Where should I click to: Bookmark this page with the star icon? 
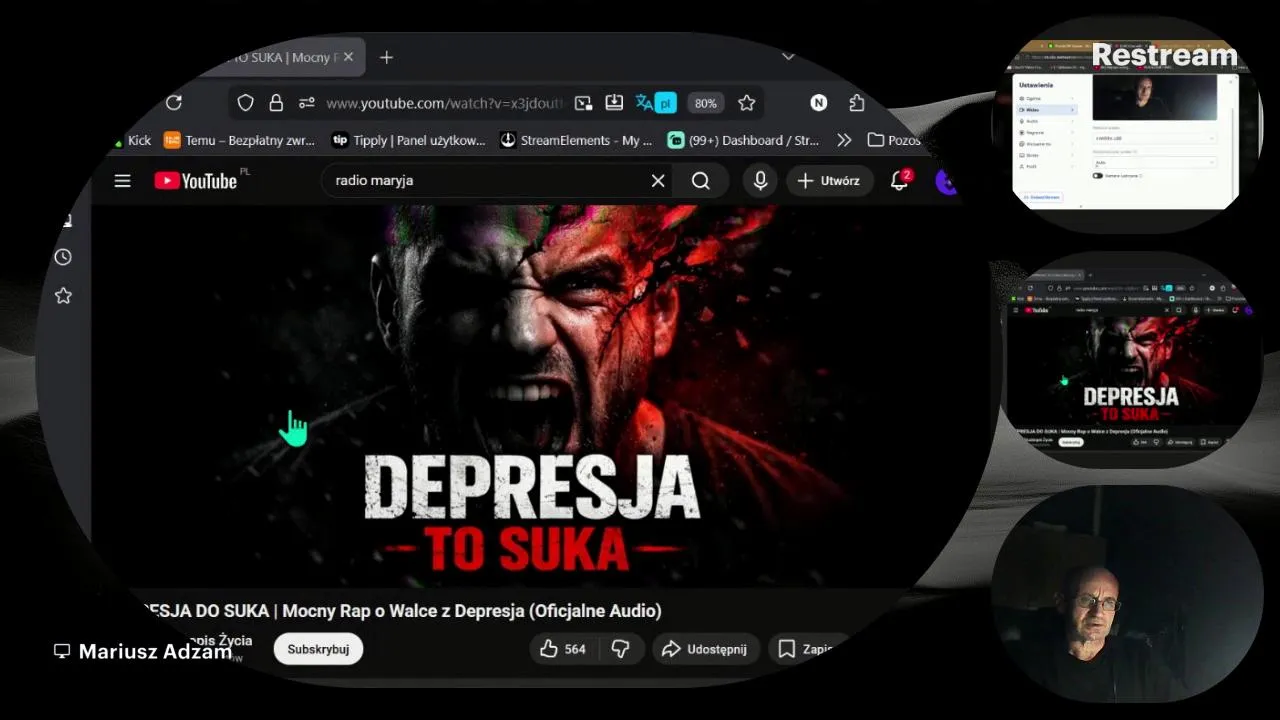pos(746,103)
